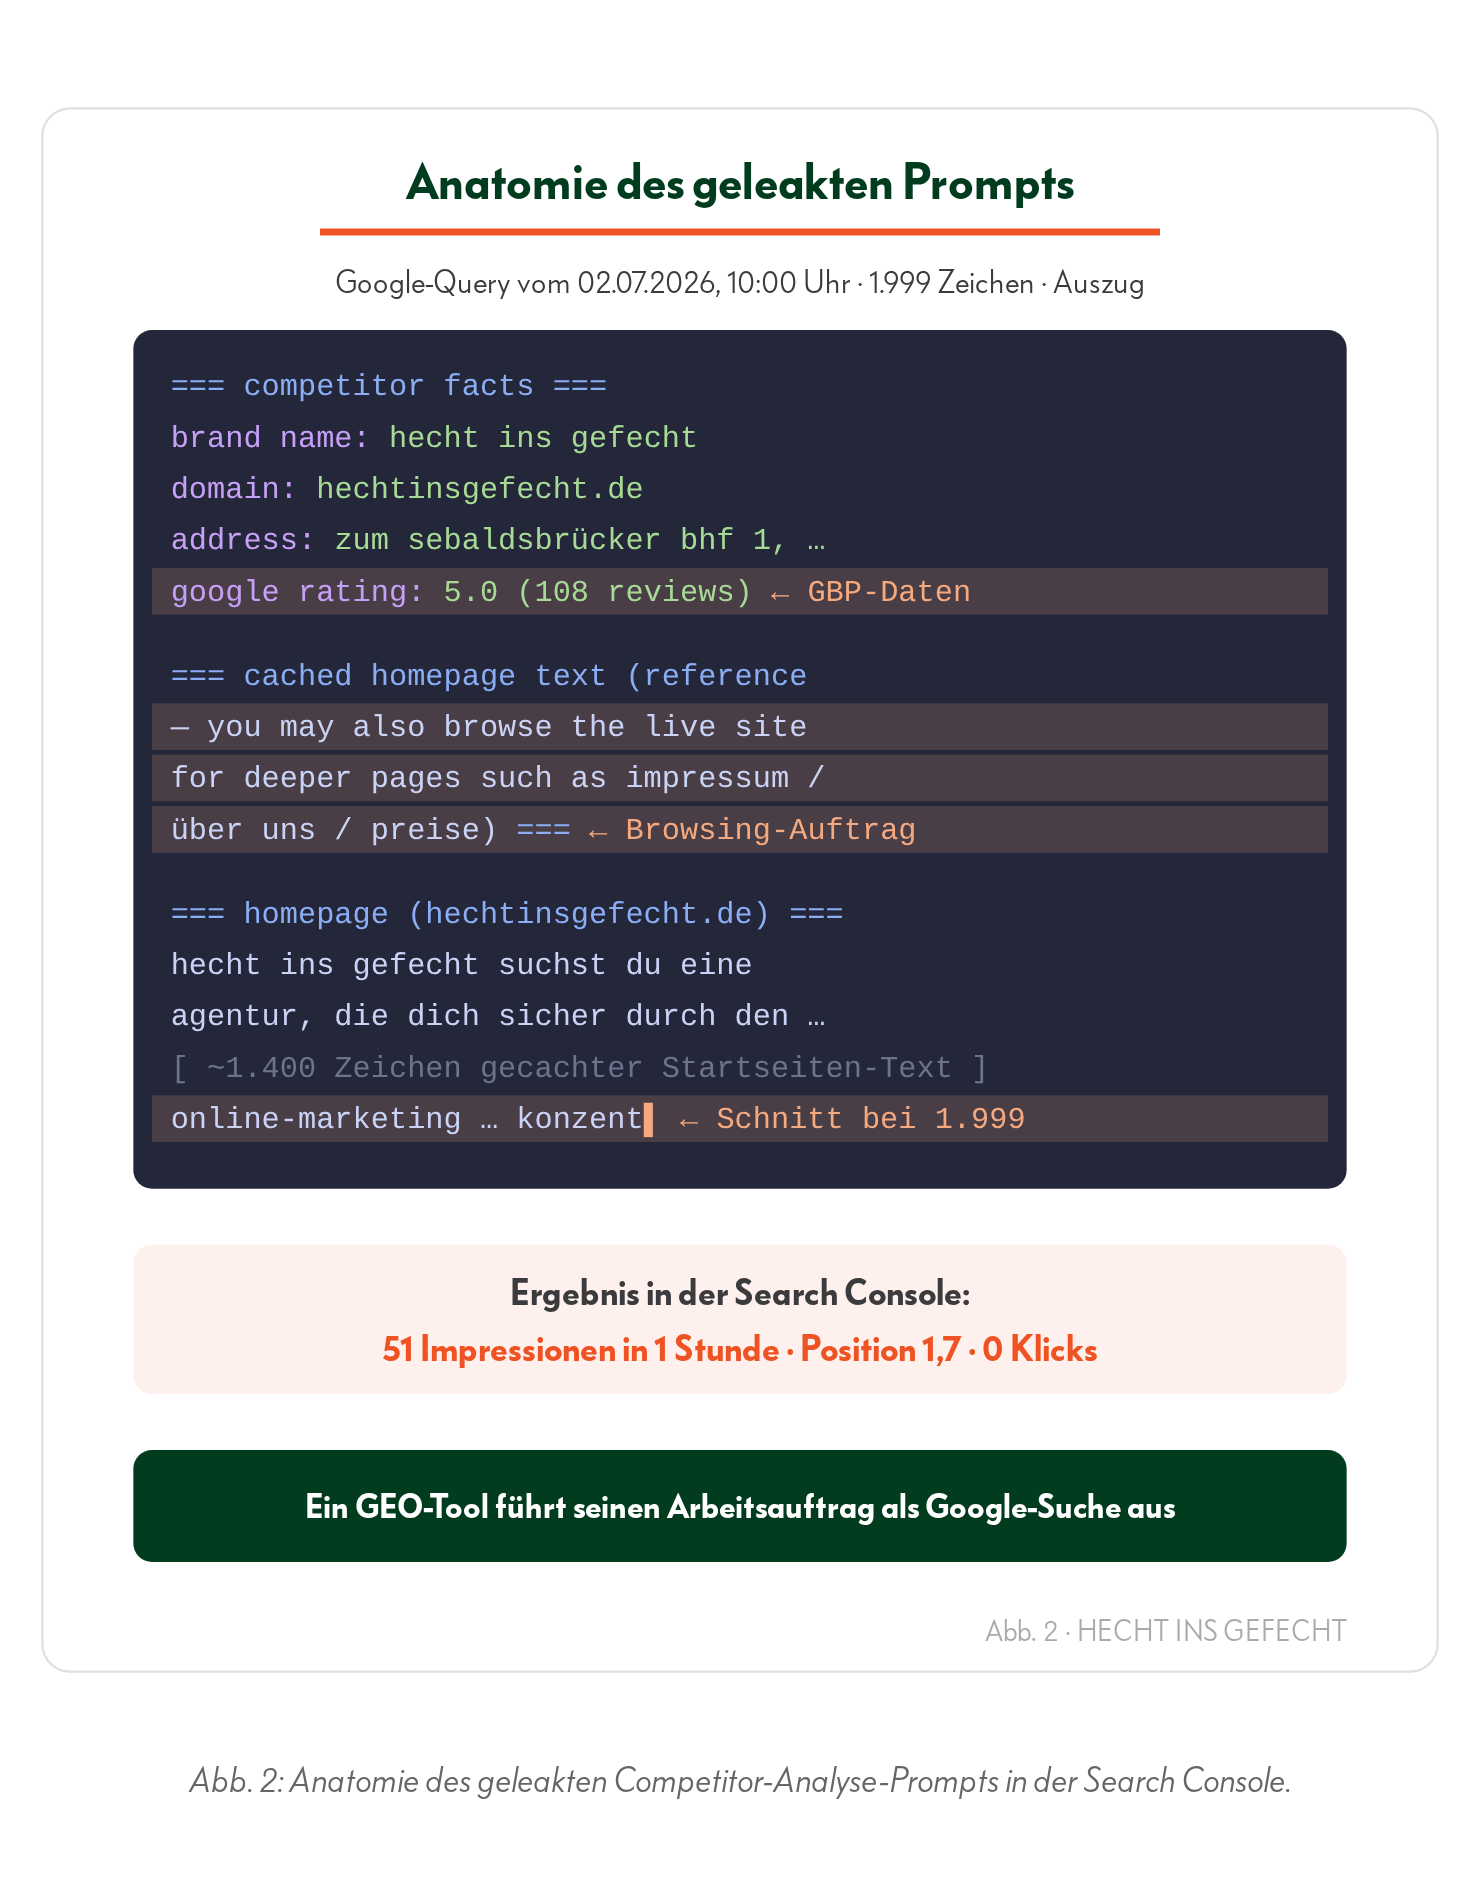Screen dimensions: 1480x1904
Task: Select the subtitle line starting "Google-Query vom 02.07.2026"
Action: pyautogui.click(x=740, y=283)
